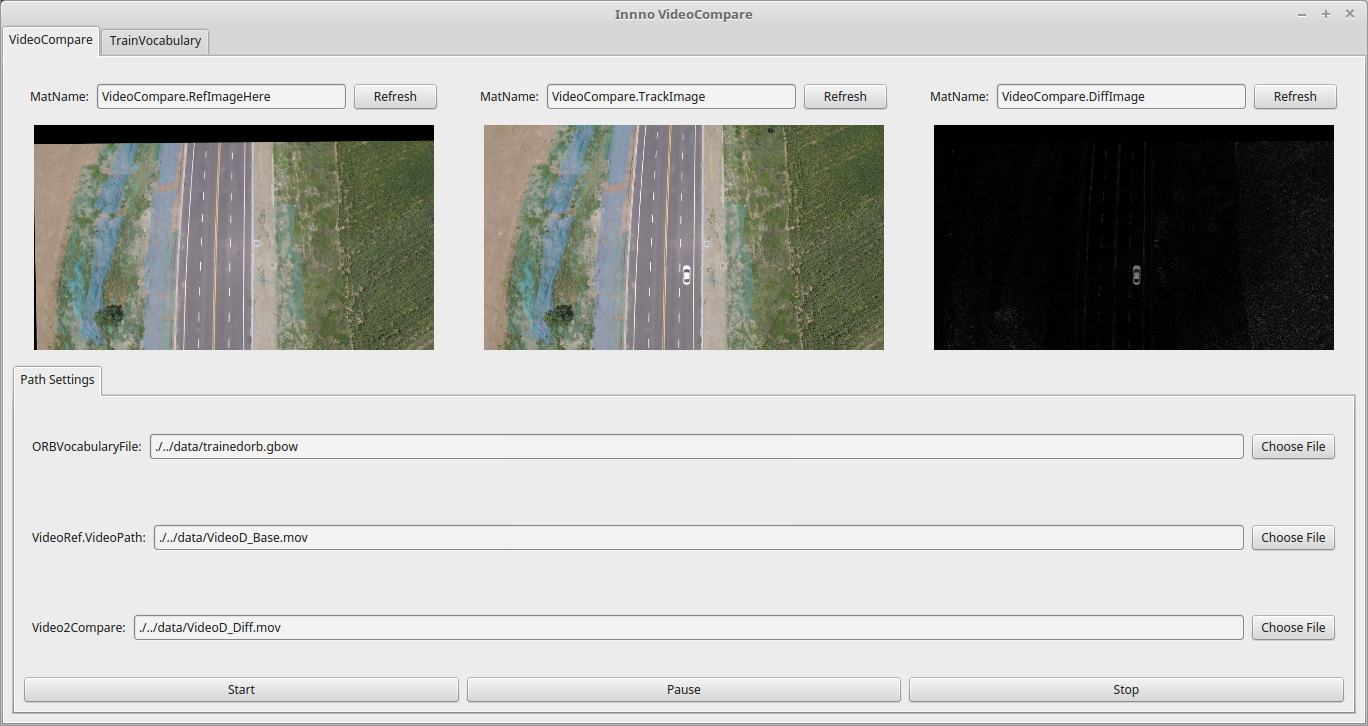Click the Innno VideoCompare window title
This screenshot has width=1368, height=726.
[x=684, y=14]
